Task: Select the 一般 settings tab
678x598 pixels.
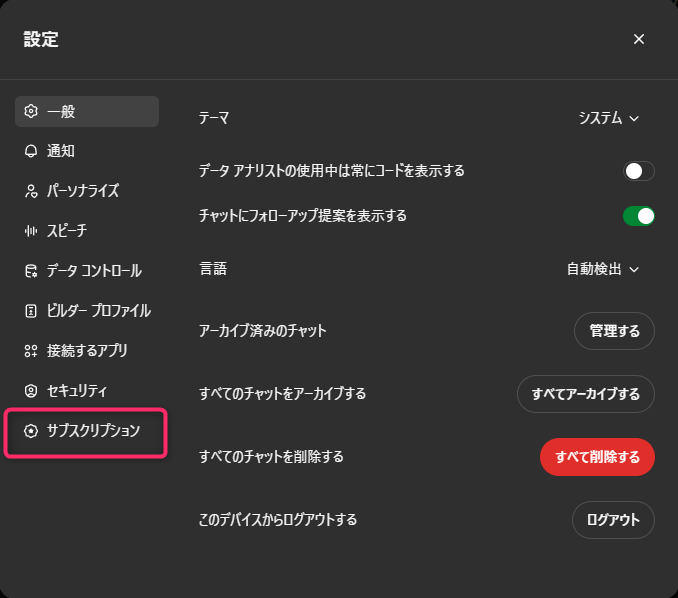Action: coord(87,112)
